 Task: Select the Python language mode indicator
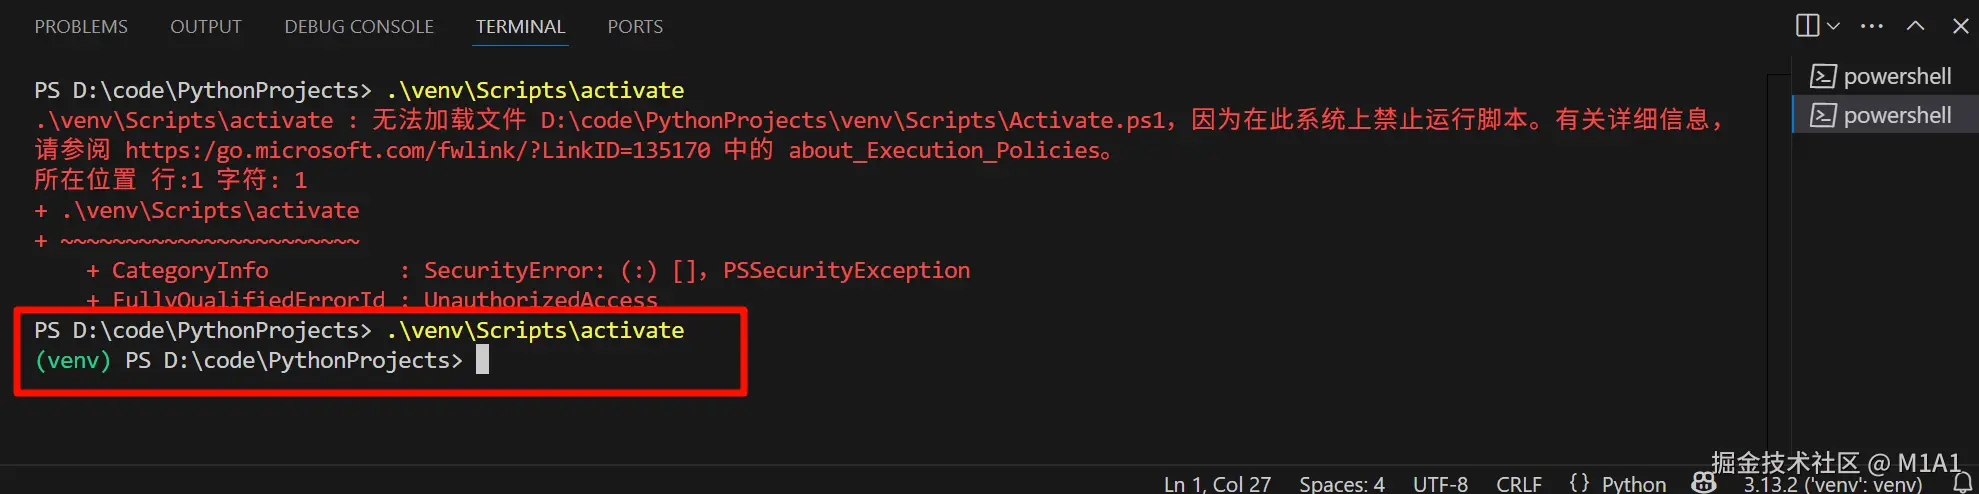coord(1633,484)
